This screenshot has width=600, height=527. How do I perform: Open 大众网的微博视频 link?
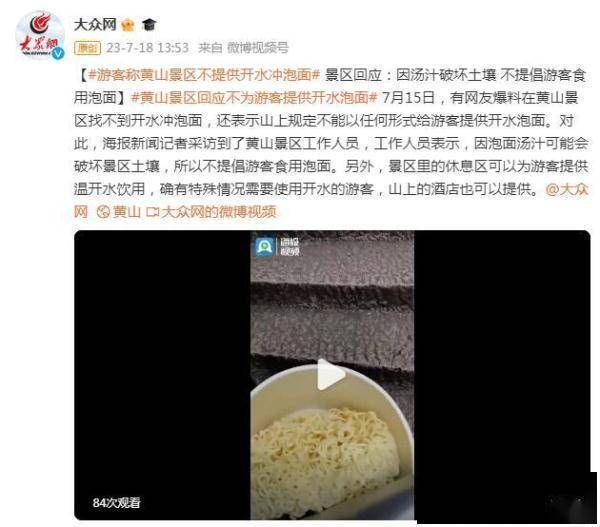tap(218, 212)
